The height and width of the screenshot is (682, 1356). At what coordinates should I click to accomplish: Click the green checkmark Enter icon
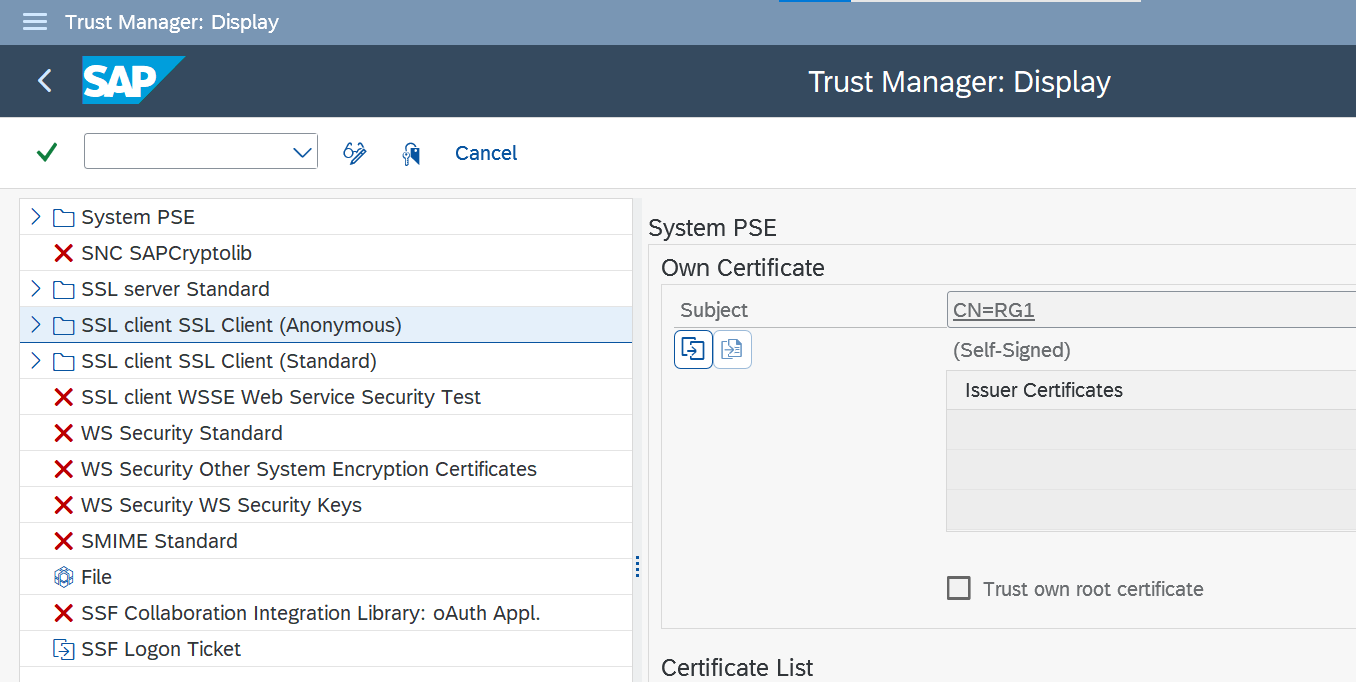(x=47, y=153)
